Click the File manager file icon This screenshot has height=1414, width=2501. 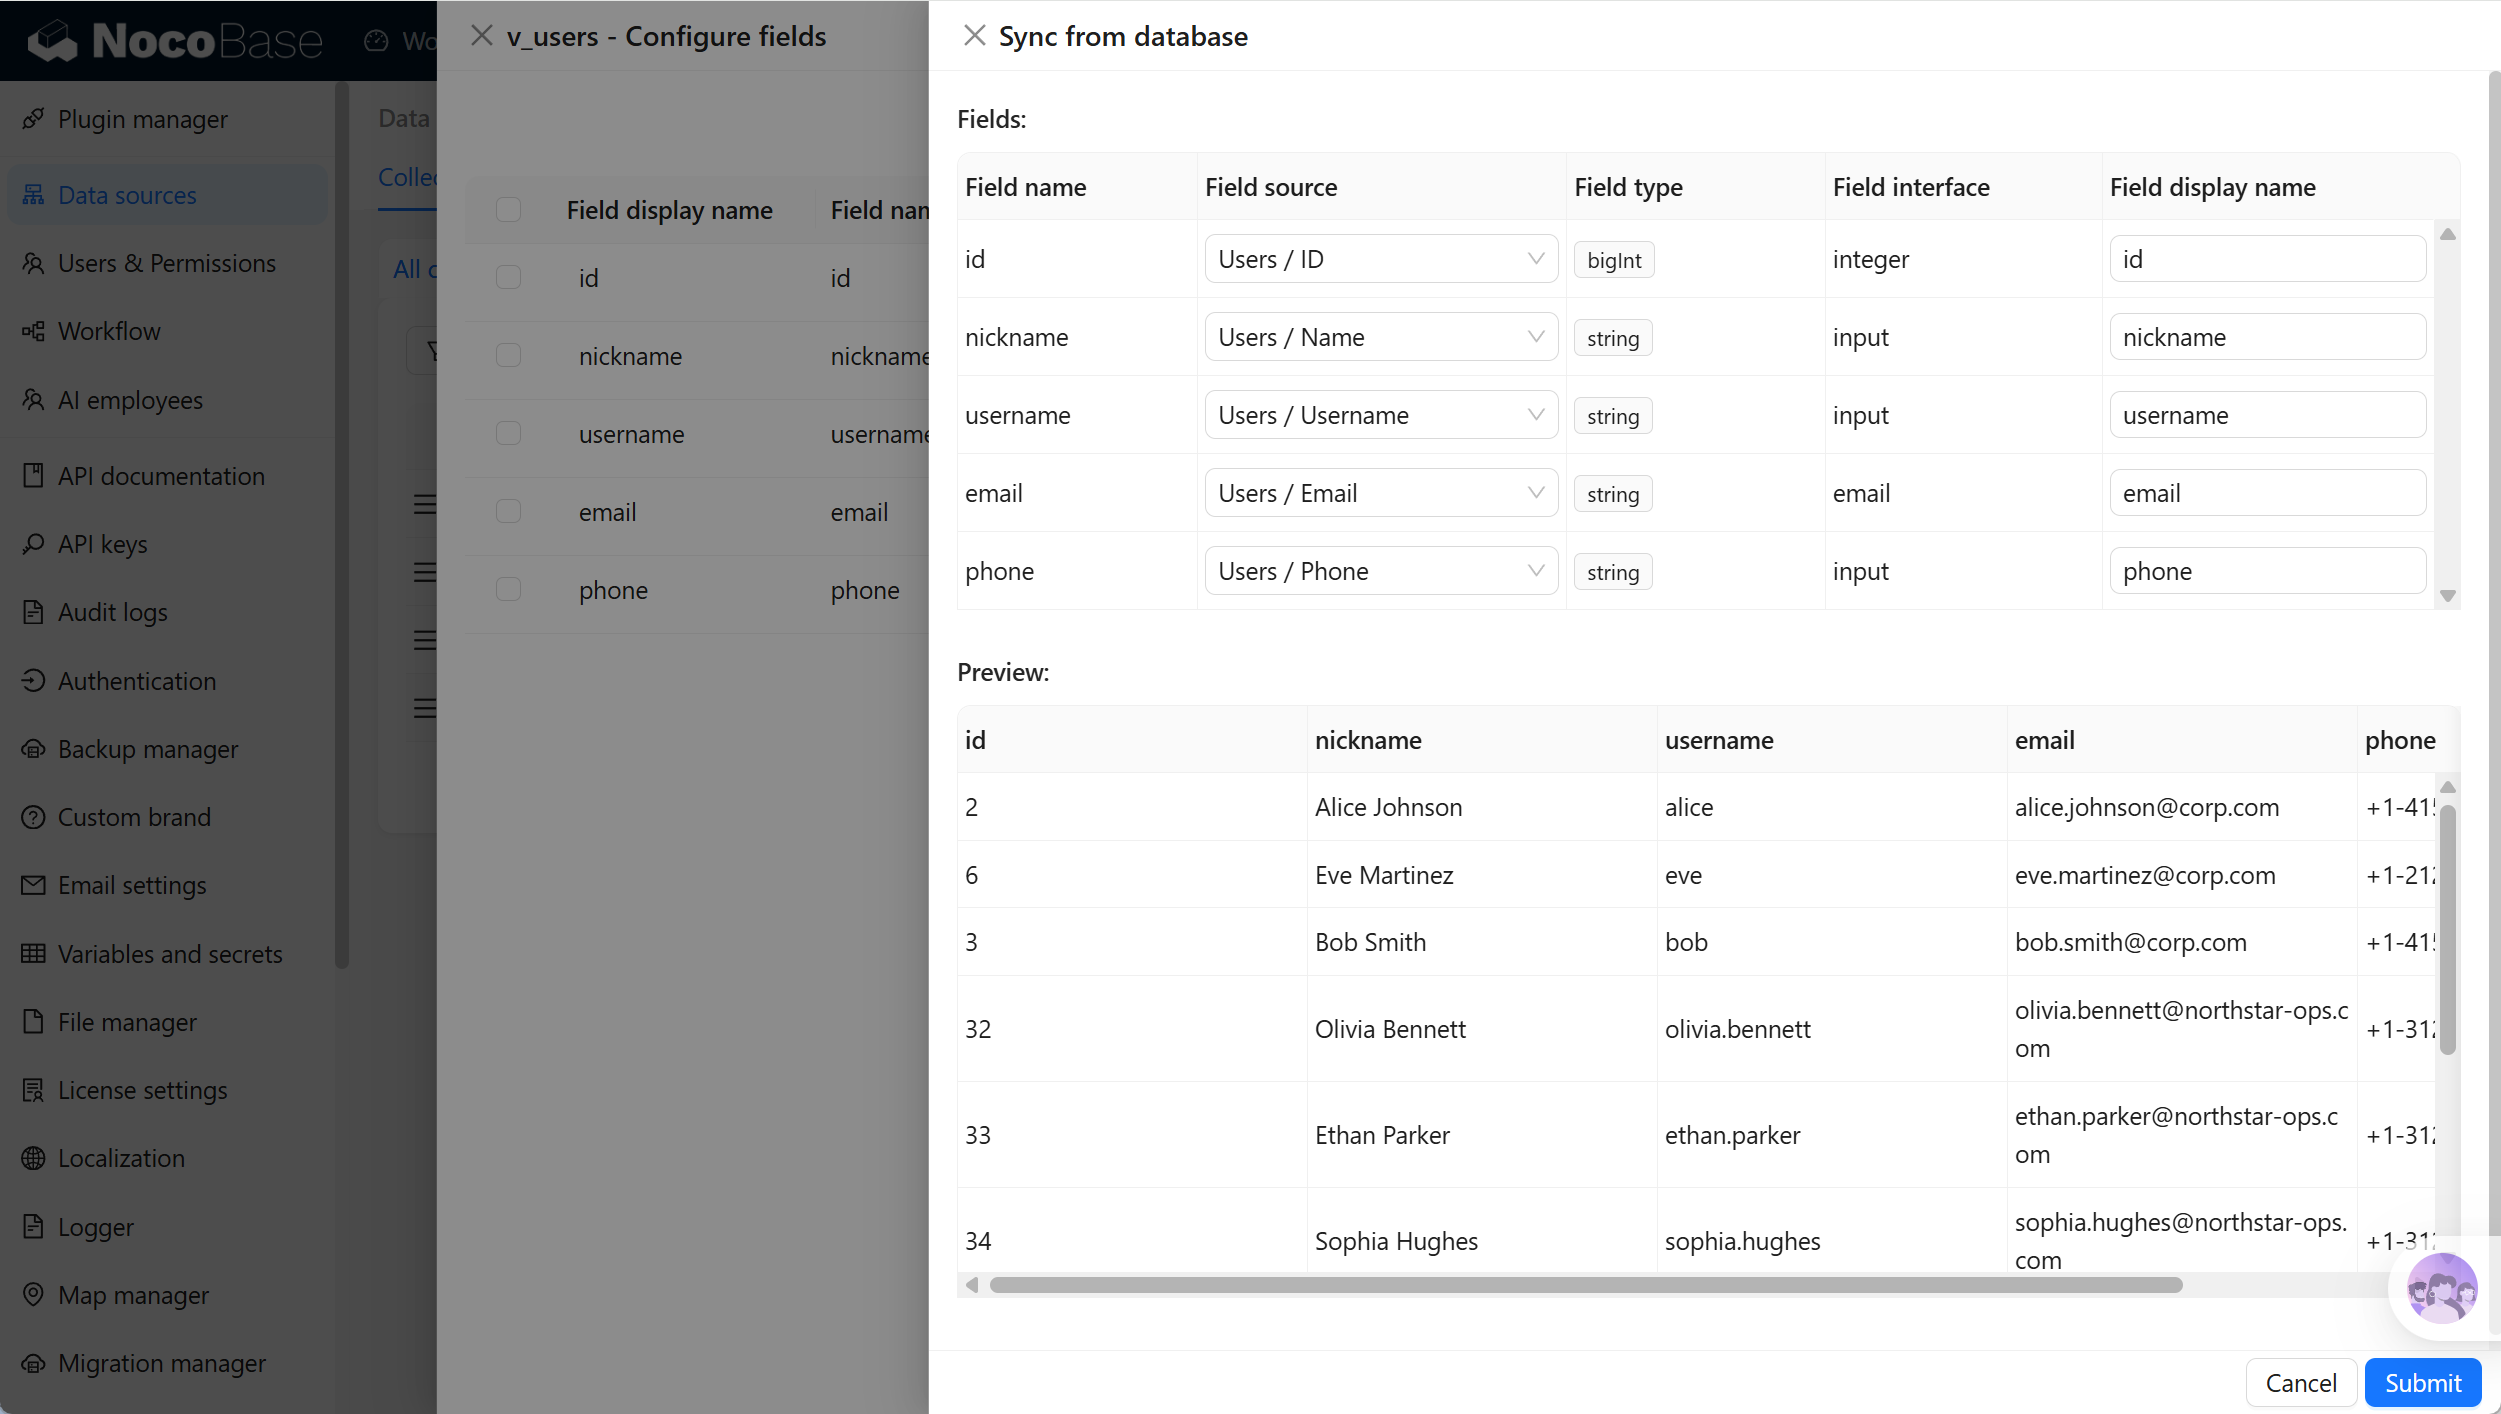33,1022
